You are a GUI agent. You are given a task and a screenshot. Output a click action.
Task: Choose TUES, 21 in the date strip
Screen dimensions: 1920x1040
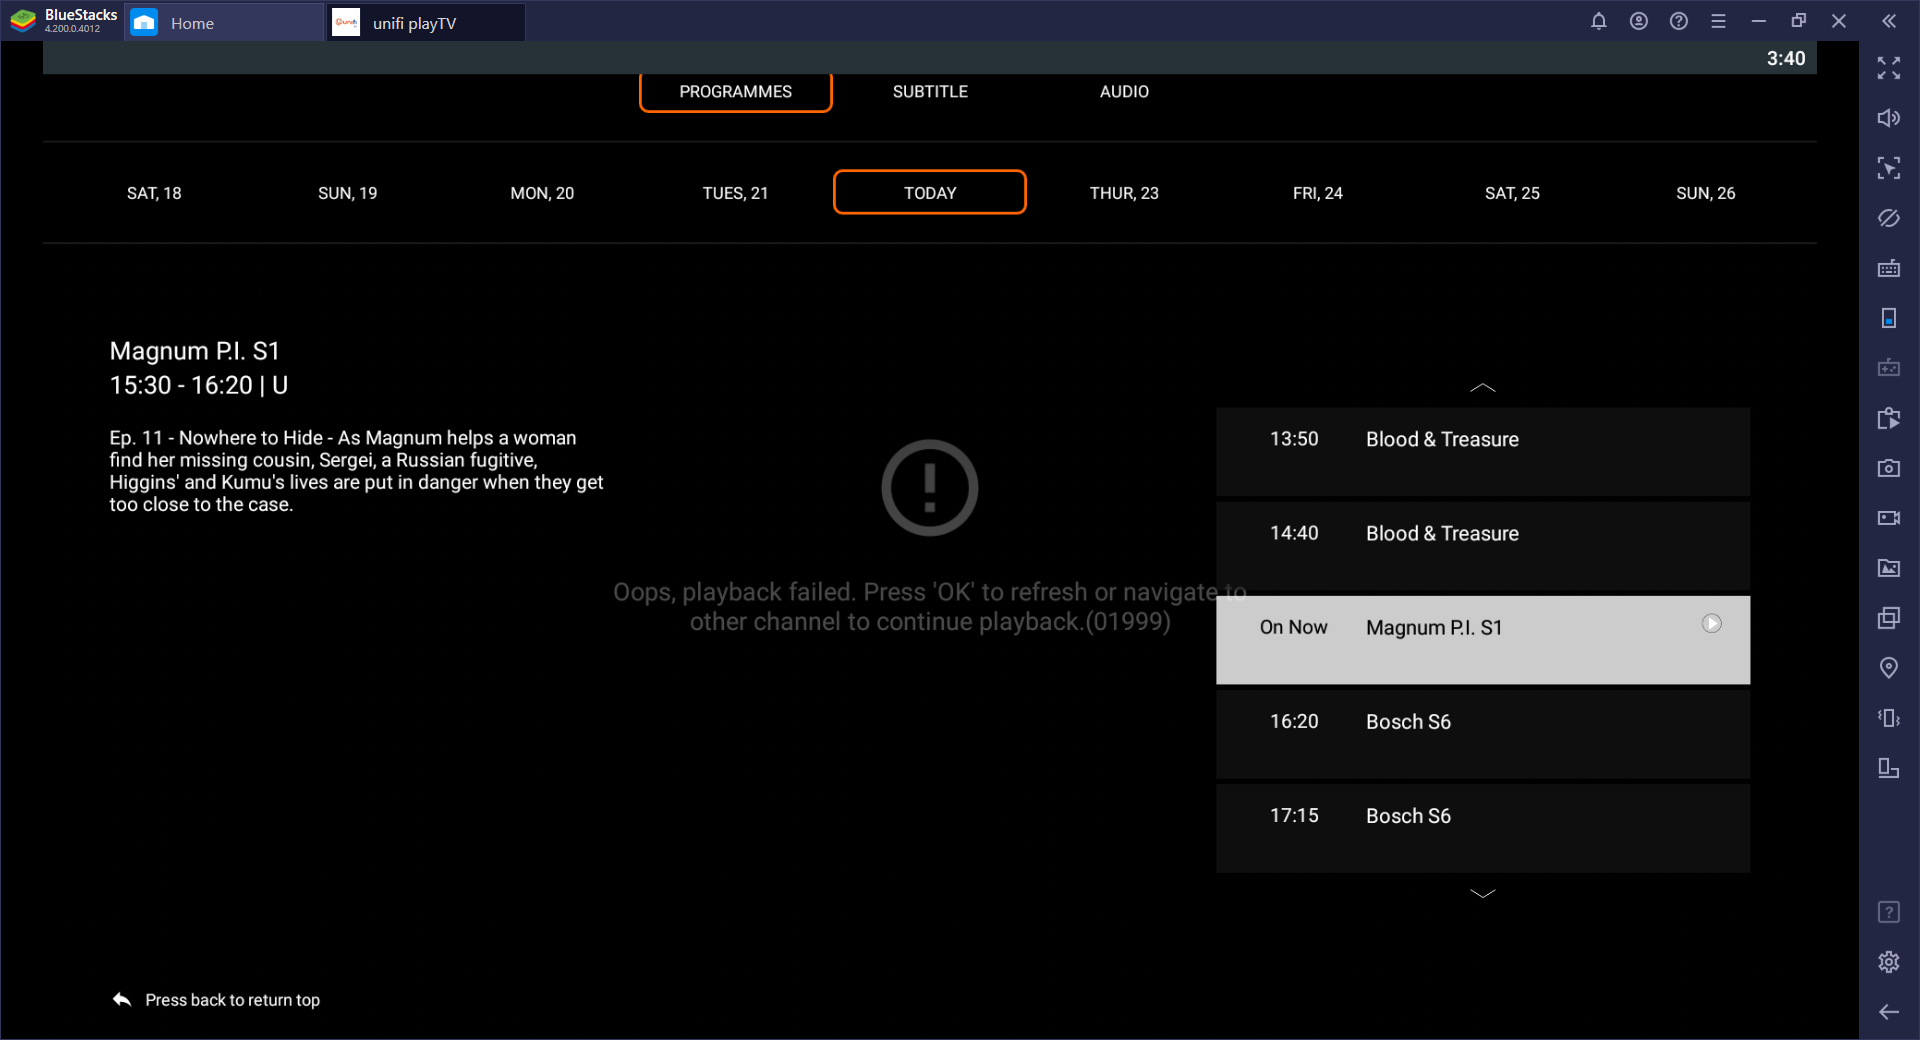click(736, 193)
